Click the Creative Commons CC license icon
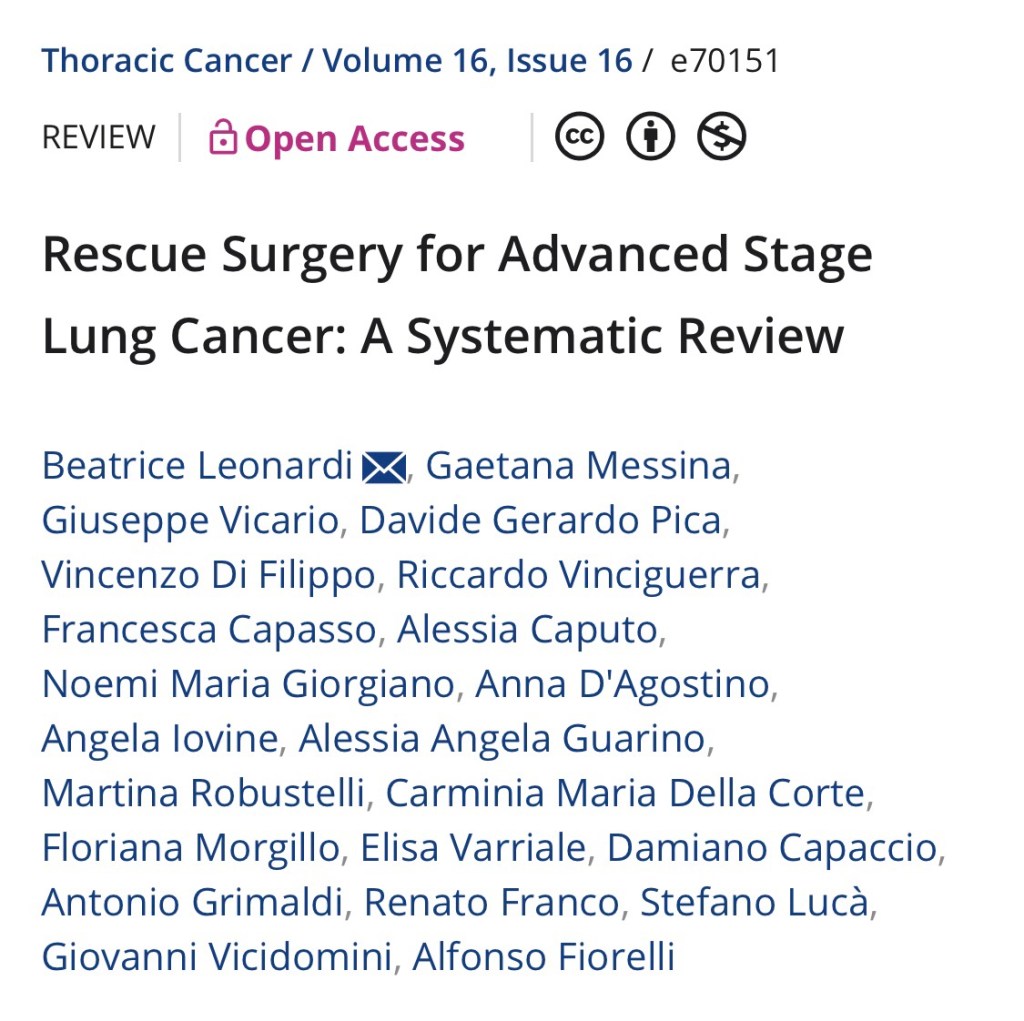Image resolution: width=1024 pixels, height=1021 pixels. 579,138
